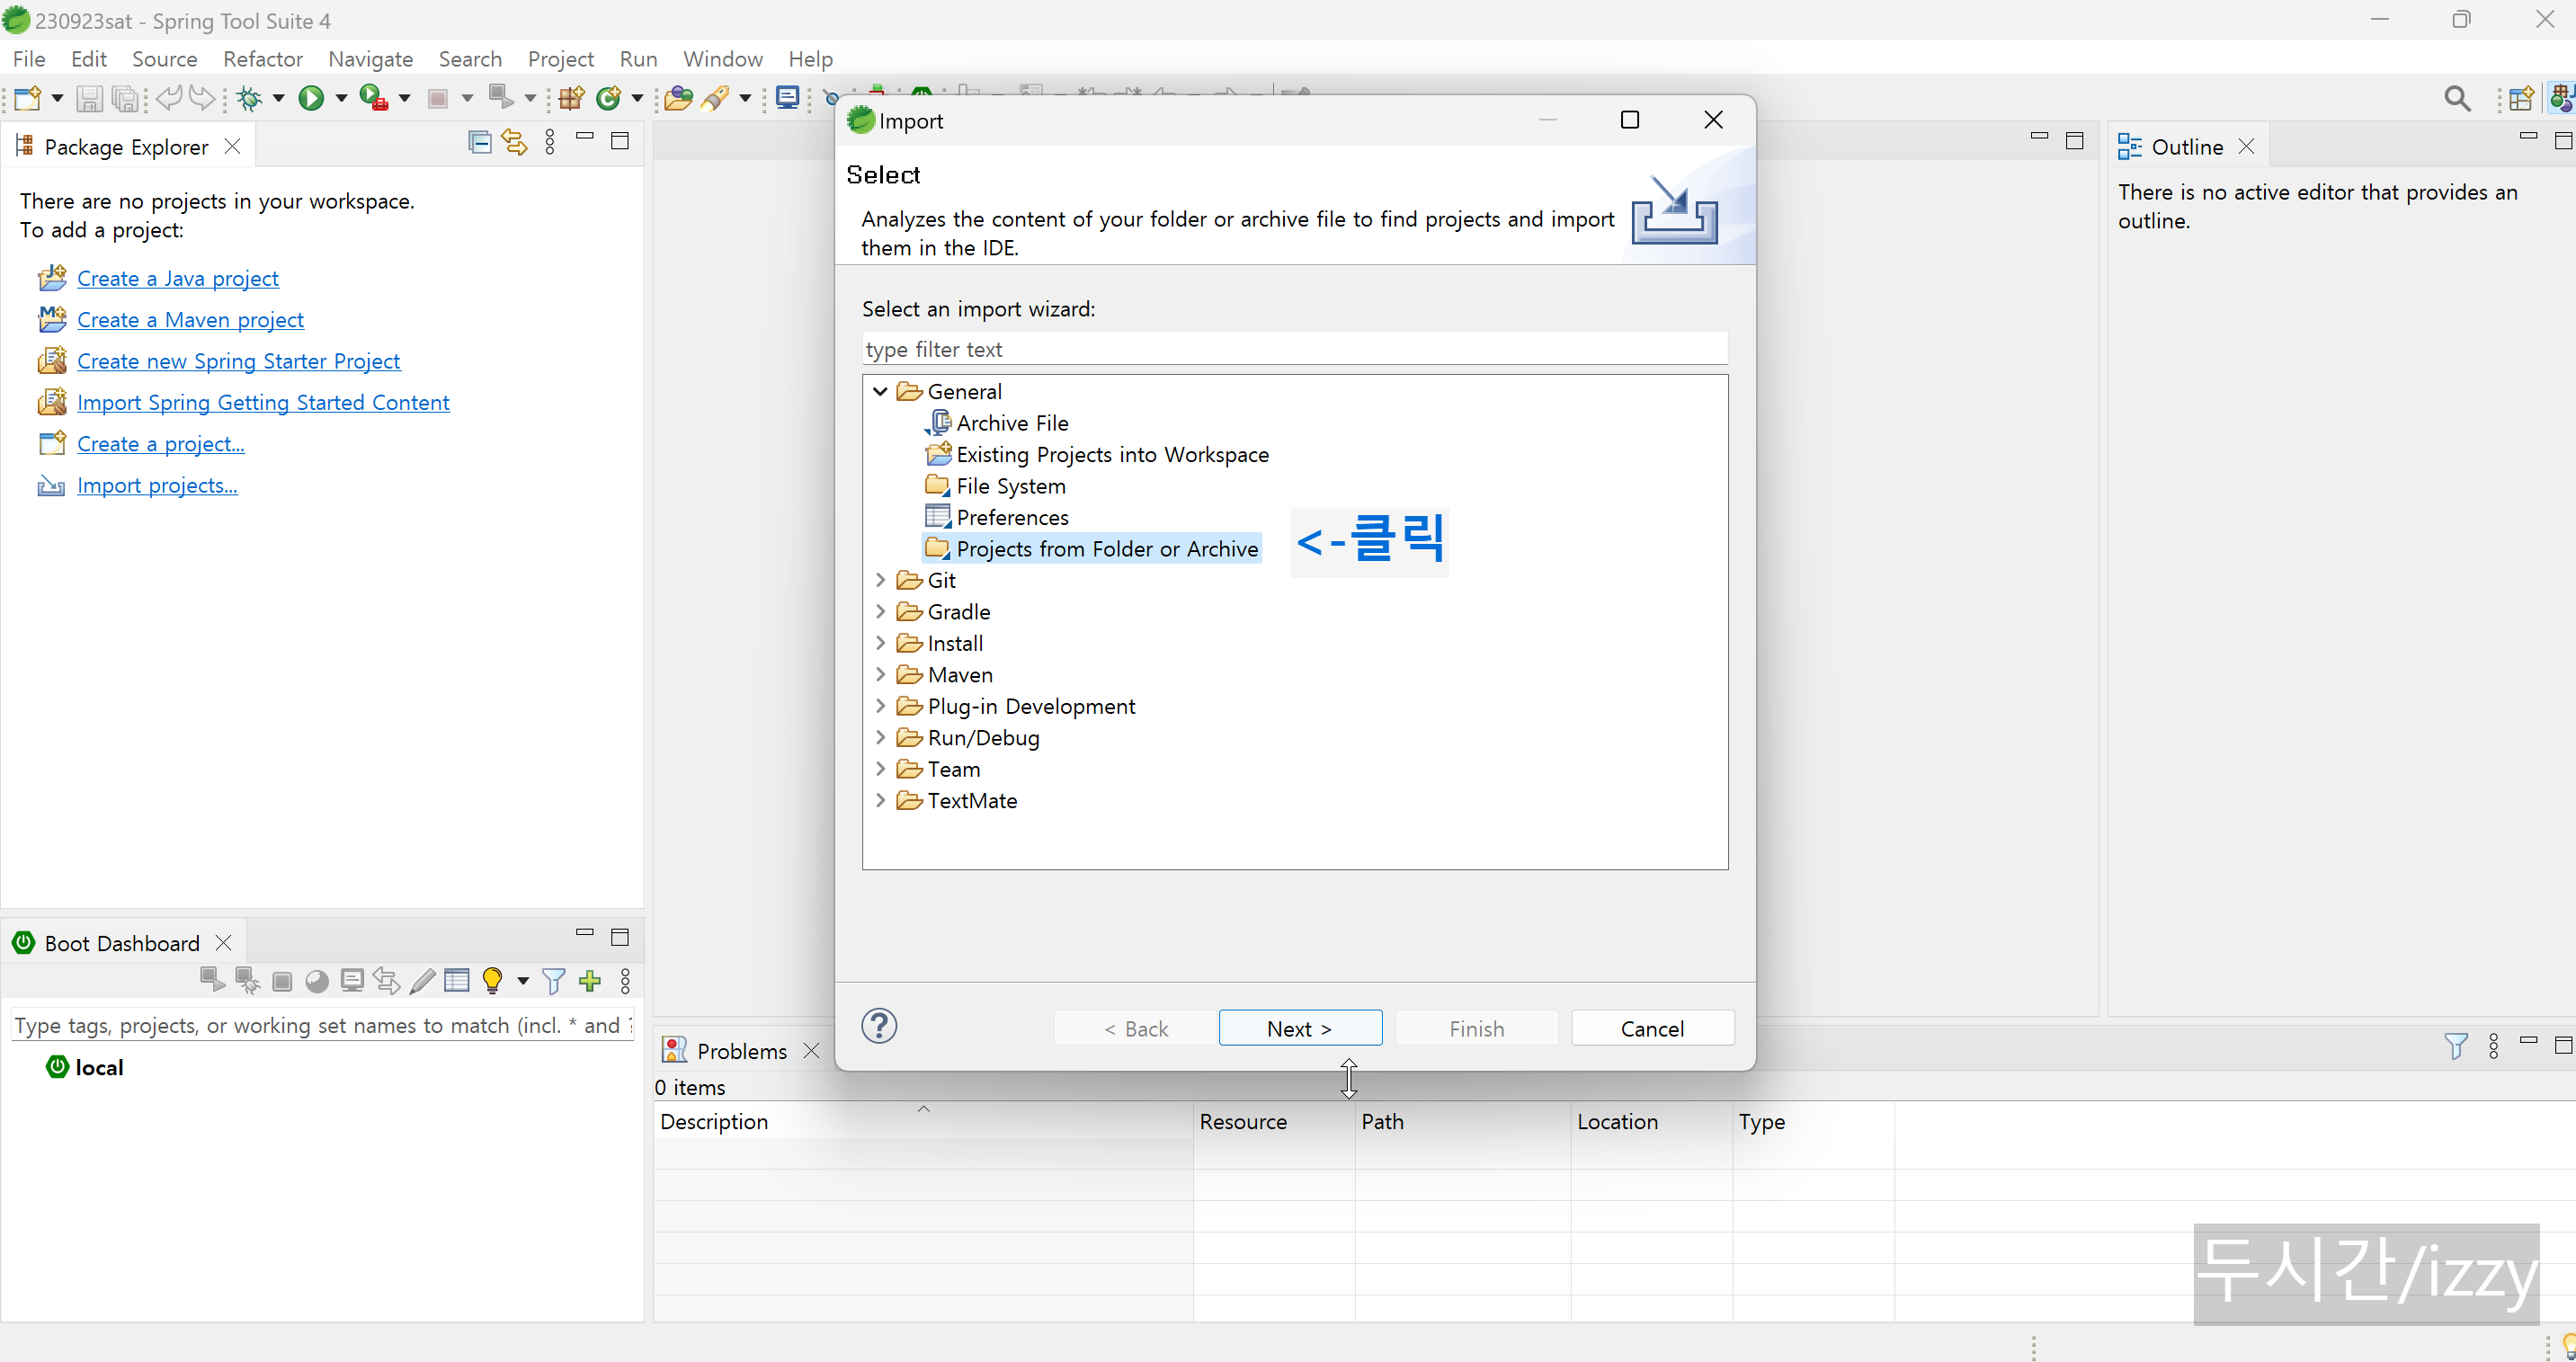Open the Window menu
The width and height of the screenshot is (2576, 1362).
[x=722, y=59]
